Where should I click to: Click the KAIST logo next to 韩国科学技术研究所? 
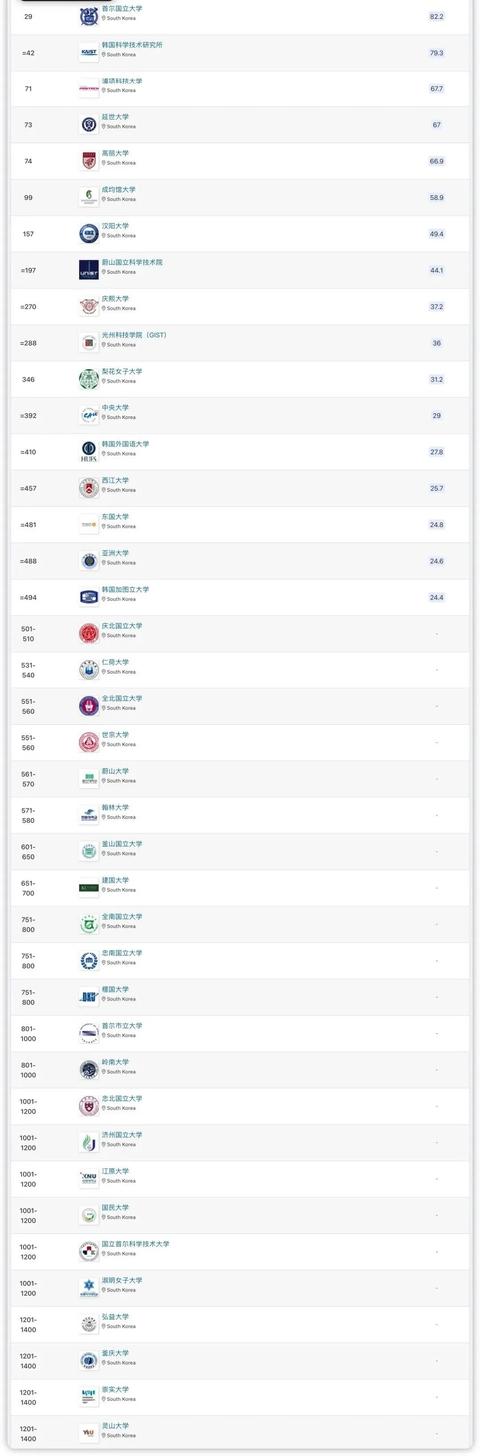[89, 52]
